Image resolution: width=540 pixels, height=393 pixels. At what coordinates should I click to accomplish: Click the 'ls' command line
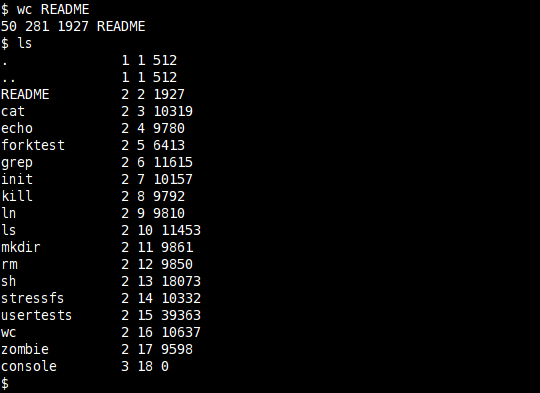pyautogui.click(x=17, y=43)
